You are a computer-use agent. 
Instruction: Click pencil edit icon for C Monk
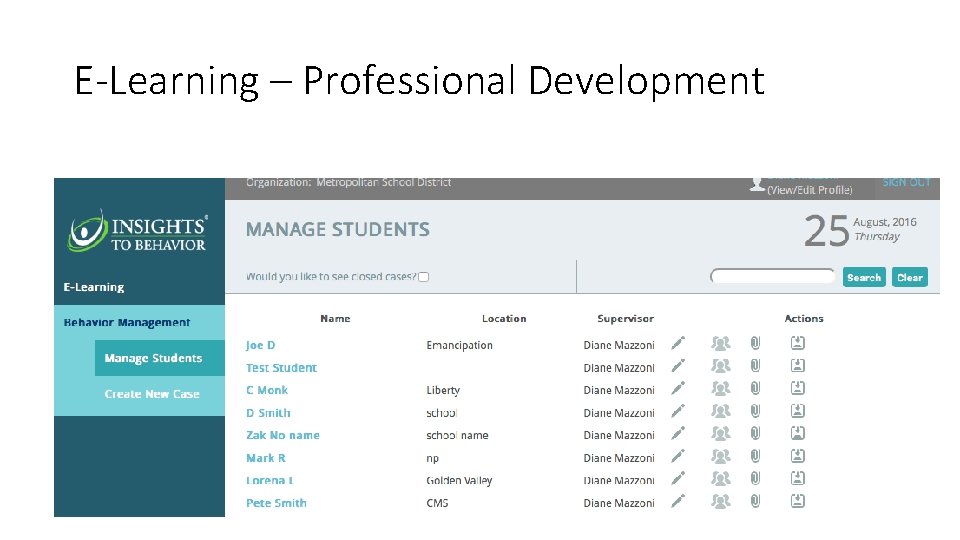click(x=678, y=388)
